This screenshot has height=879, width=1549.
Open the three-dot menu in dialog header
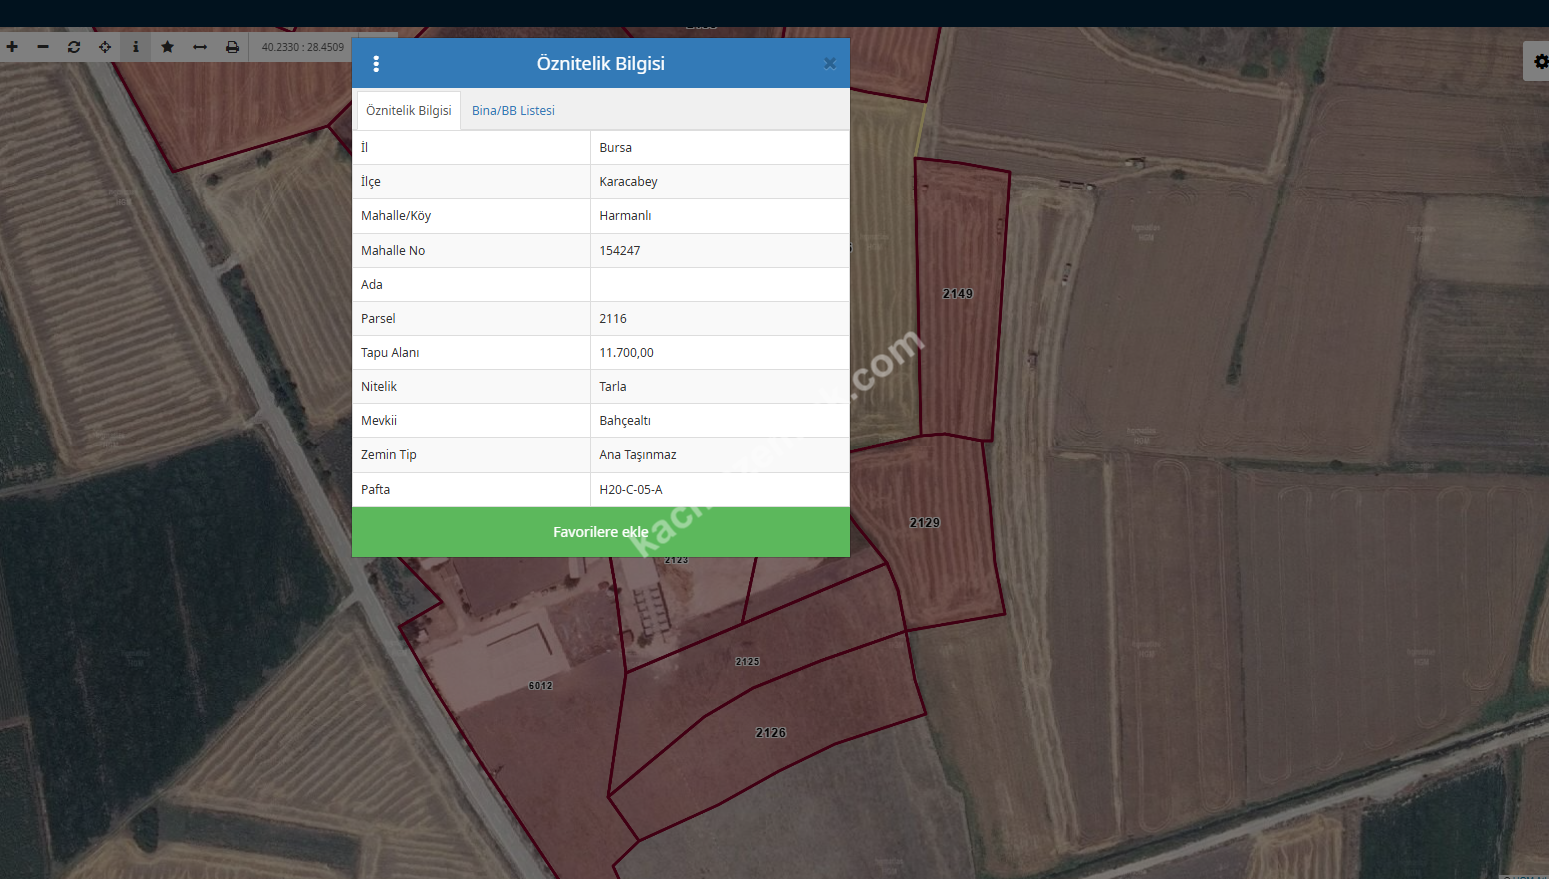tap(376, 64)
